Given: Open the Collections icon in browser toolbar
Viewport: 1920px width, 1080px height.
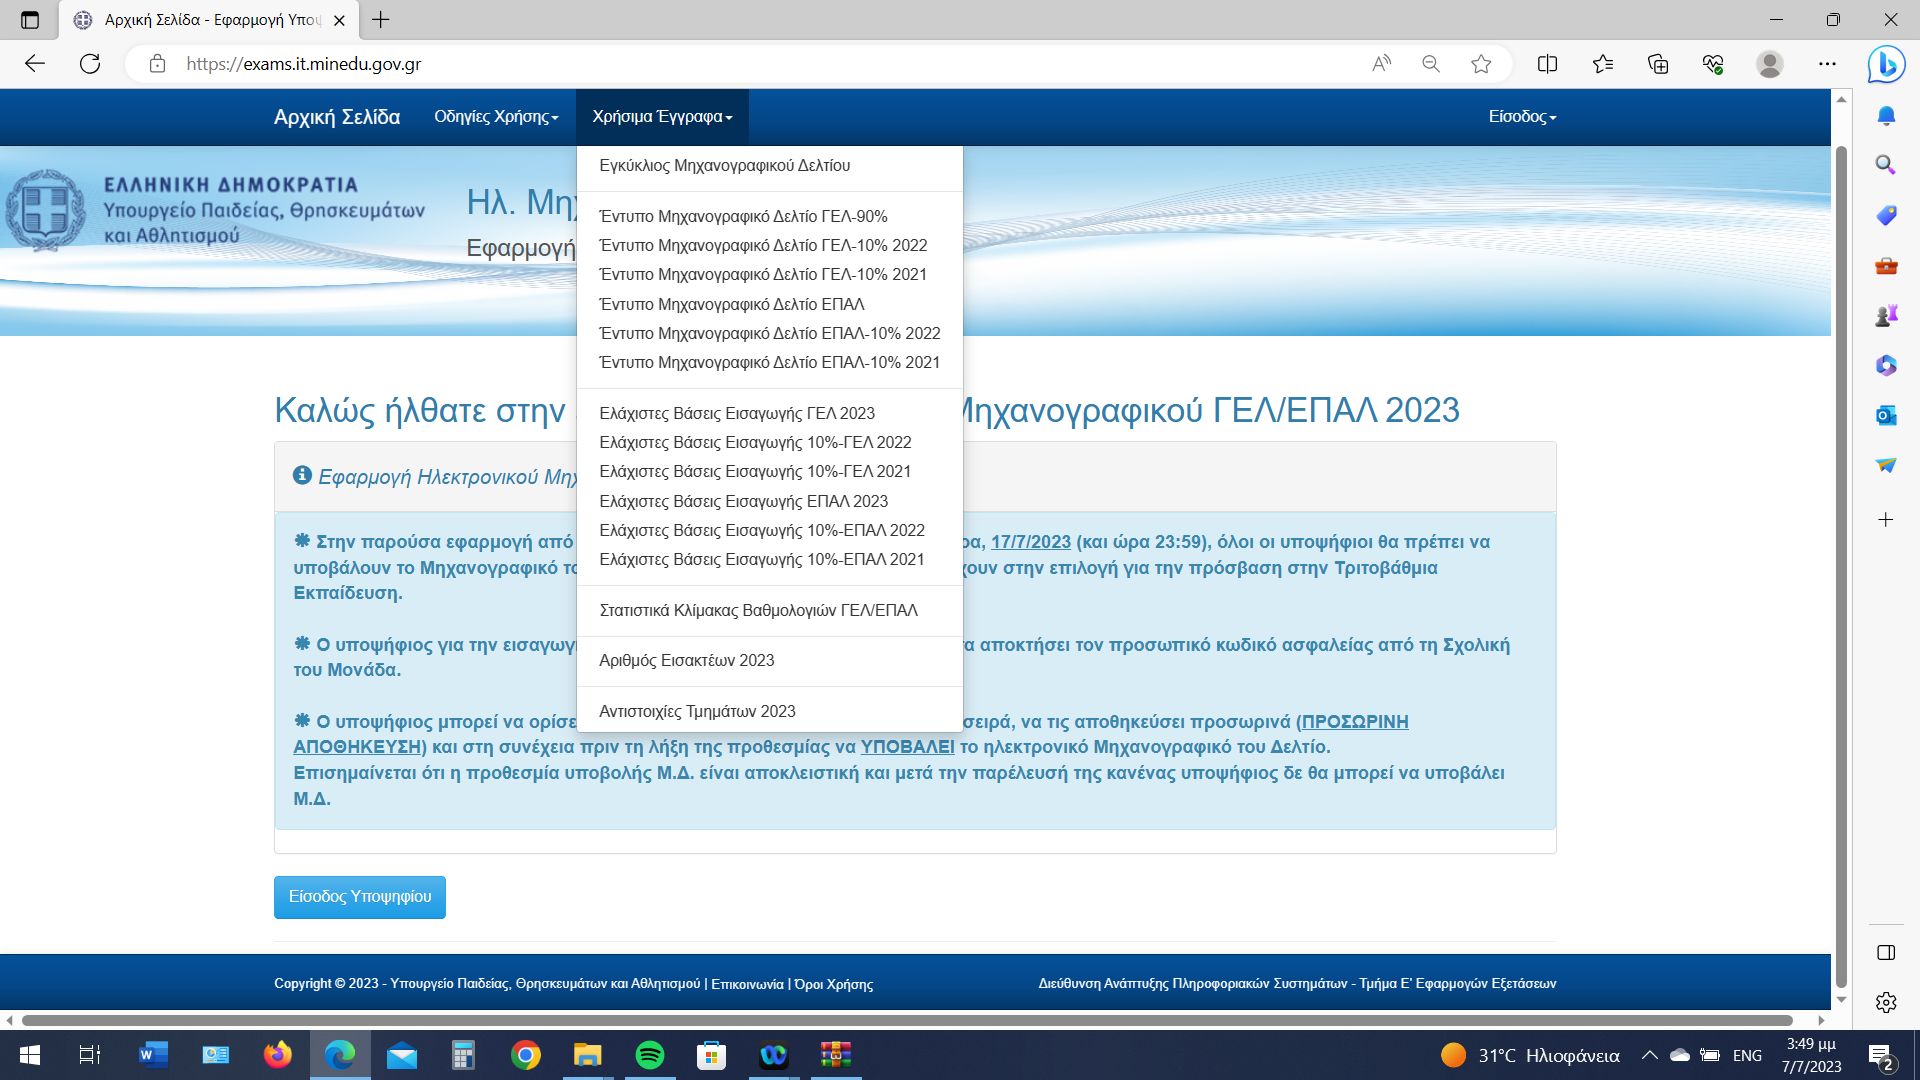Looking at the screenshot, I should 1658,64.
